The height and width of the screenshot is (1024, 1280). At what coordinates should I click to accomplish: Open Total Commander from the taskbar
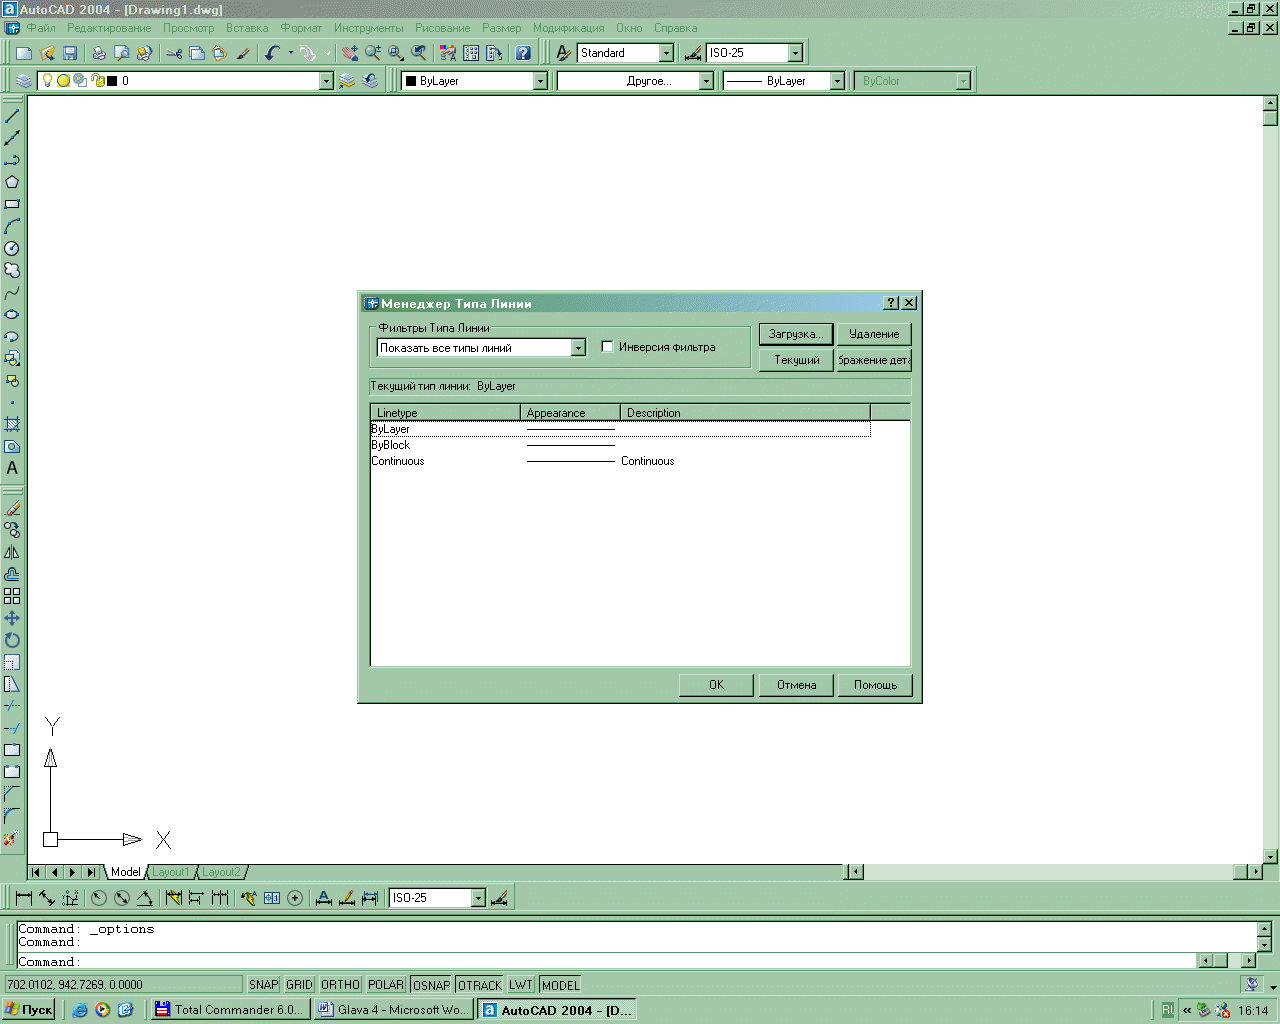(229, 1010)
